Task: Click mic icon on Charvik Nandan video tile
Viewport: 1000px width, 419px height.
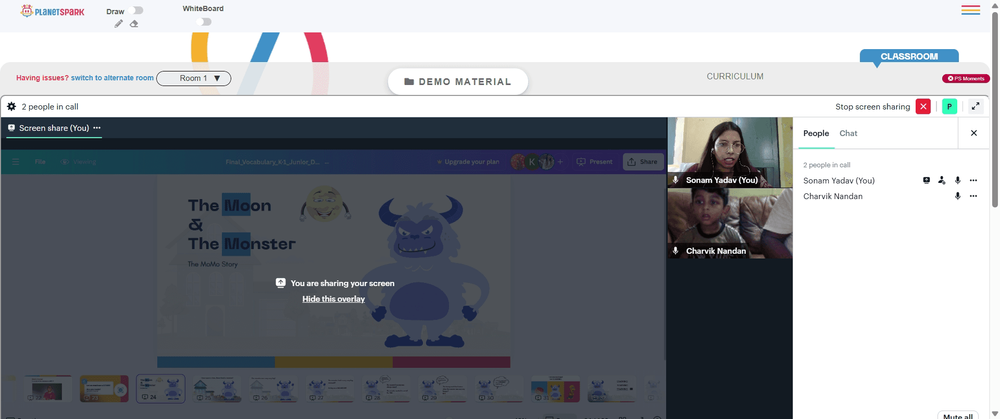Action: coord(675,251)
